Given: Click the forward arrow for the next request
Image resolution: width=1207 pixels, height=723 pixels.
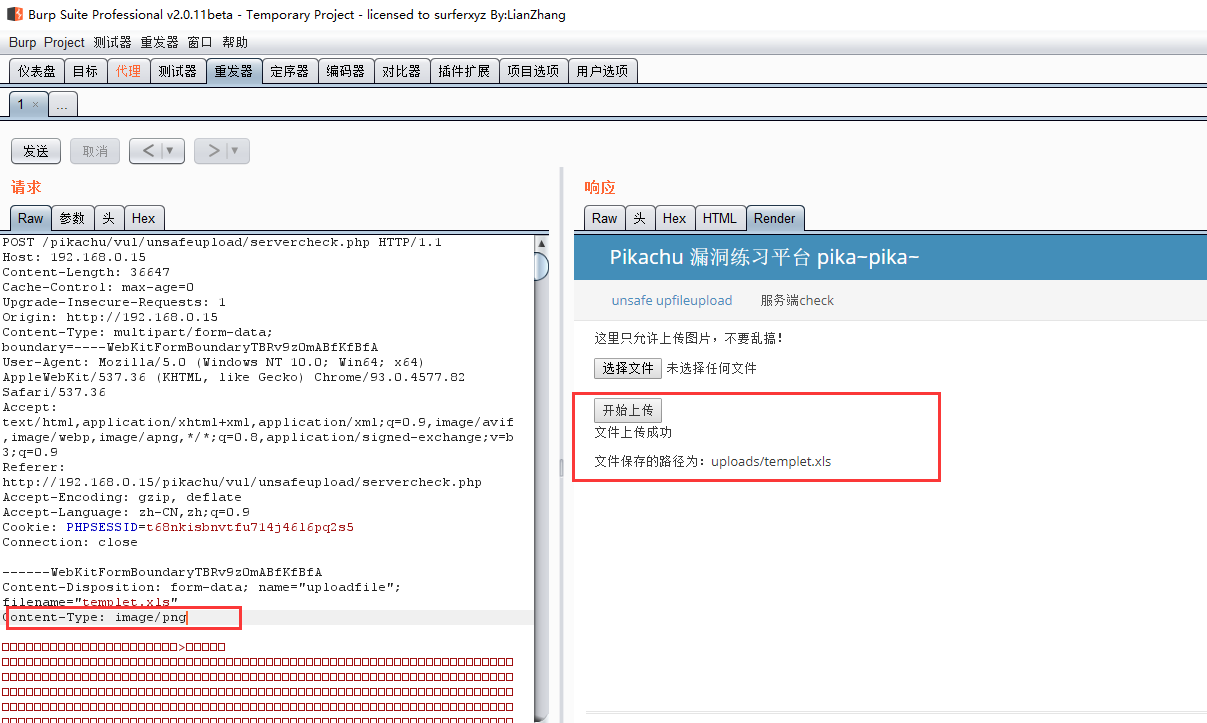Looking at the screenshot, I should click(212, 151).
